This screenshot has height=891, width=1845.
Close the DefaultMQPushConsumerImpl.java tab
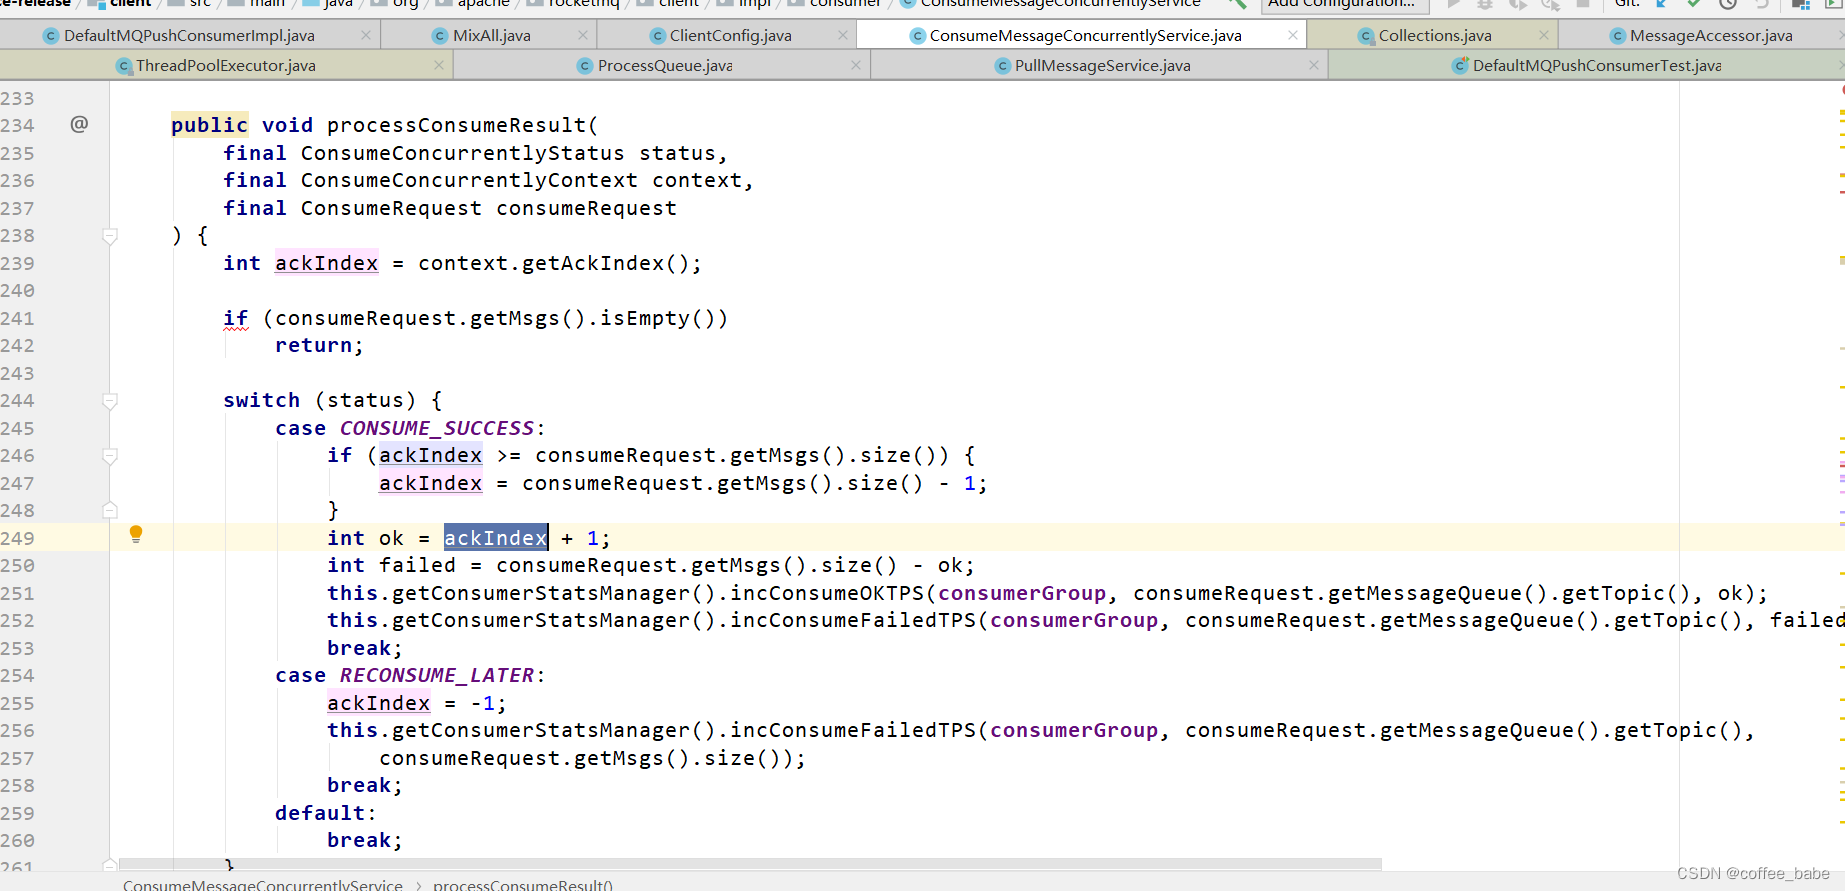366,35
